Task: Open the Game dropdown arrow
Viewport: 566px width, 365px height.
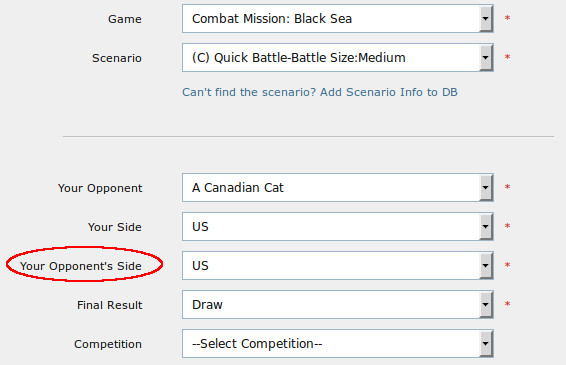Action: pyautogui.click(x=486, y=19)
